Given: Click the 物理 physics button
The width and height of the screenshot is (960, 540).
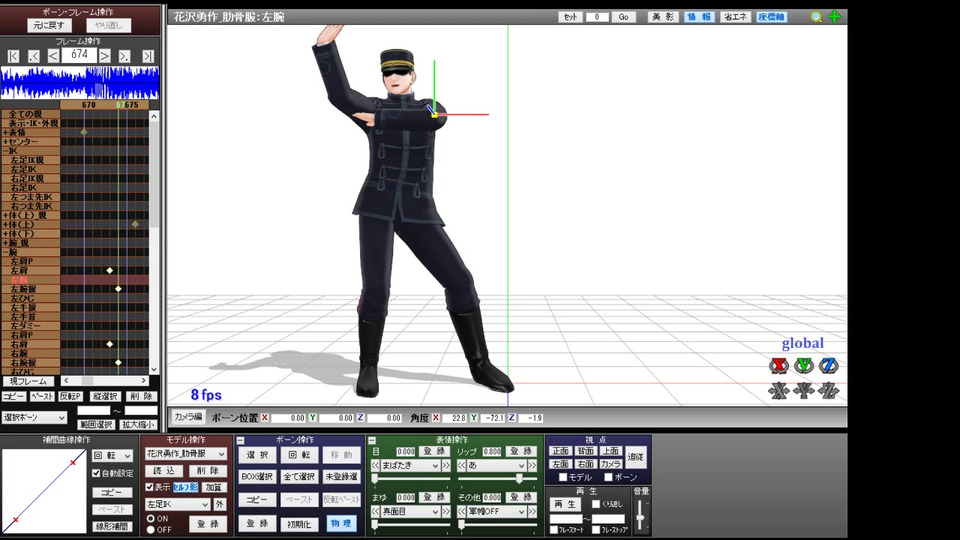Looking at the screenshot, I should tap(341, 523).
